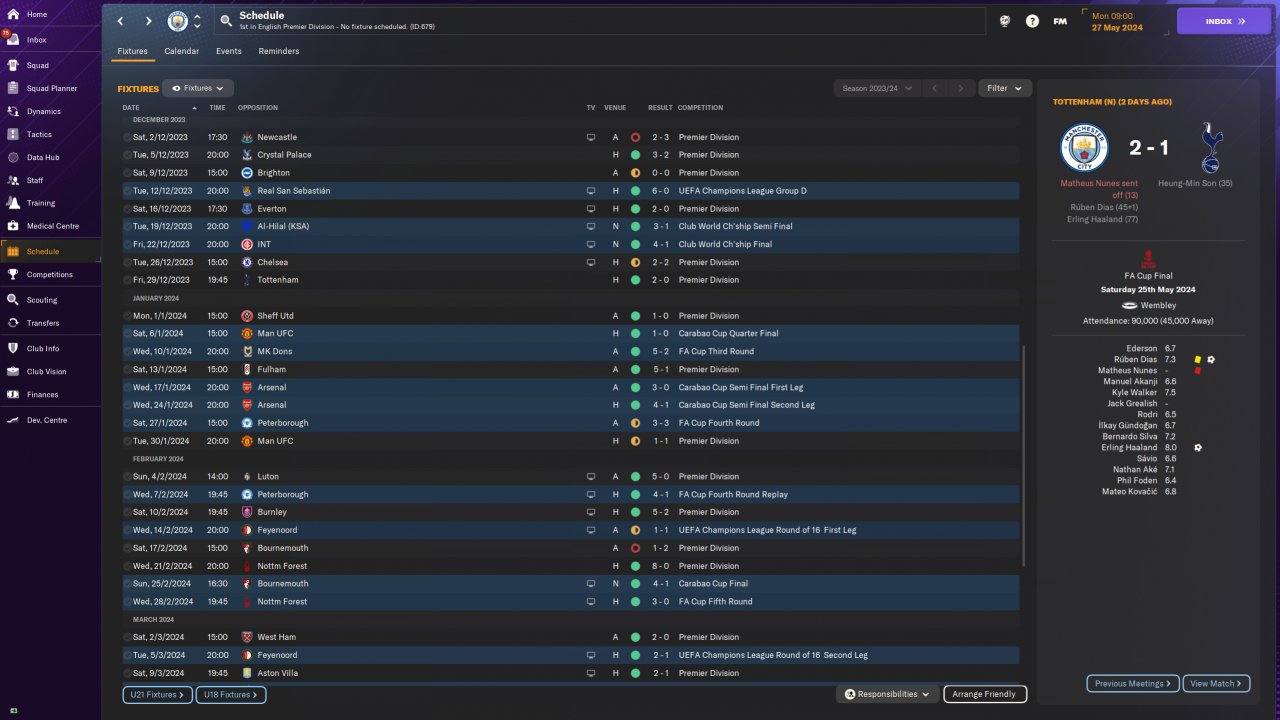Screen dimensions: 1280x720
Task: Select the Everton fixture row circle
Action: tap(128, 208)
